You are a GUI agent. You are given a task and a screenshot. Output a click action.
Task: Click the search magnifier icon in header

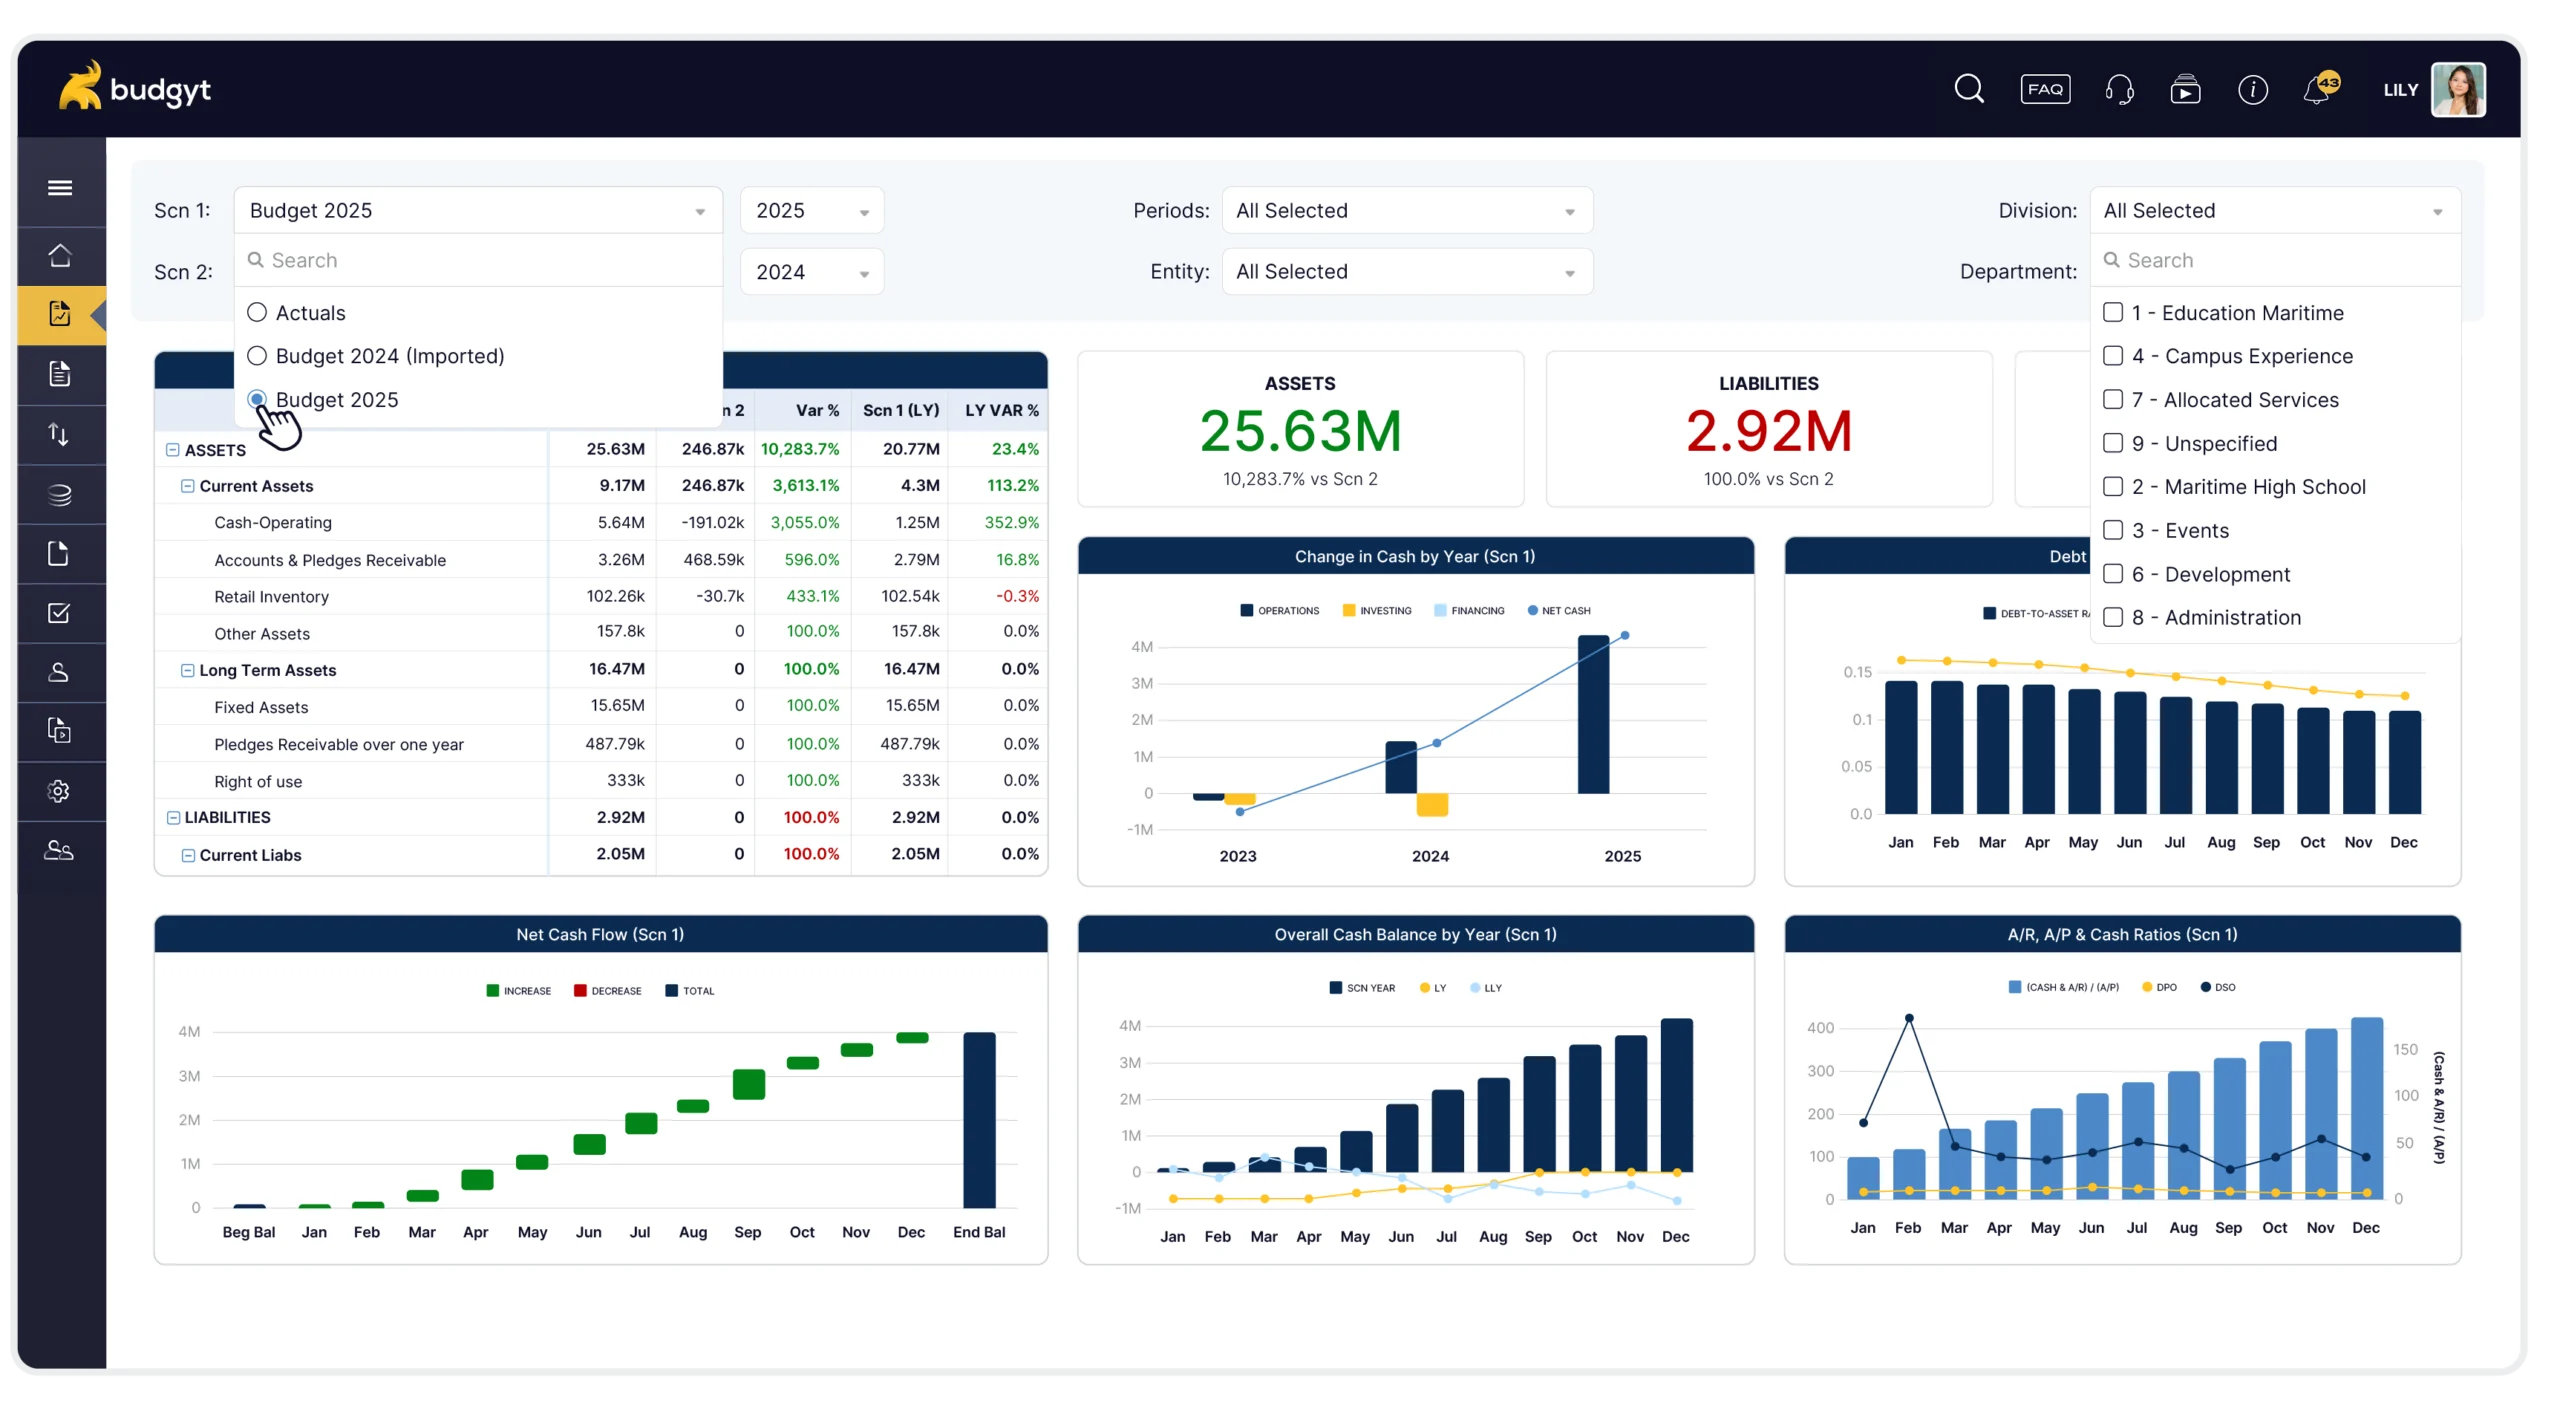1968,89
